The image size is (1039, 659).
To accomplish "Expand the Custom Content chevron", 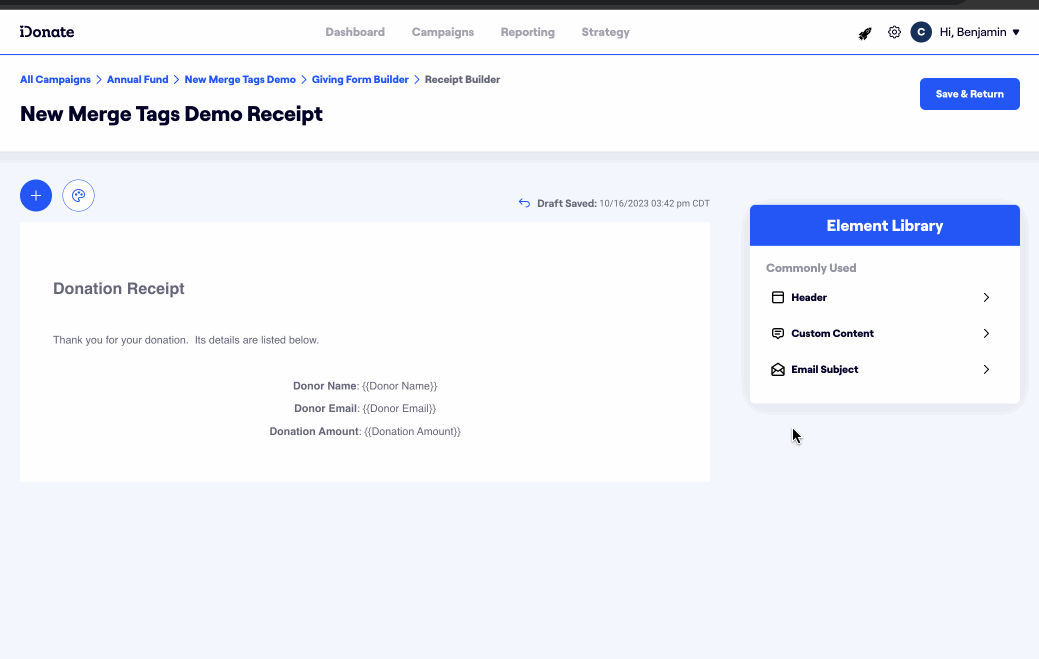I will point(986,334).
